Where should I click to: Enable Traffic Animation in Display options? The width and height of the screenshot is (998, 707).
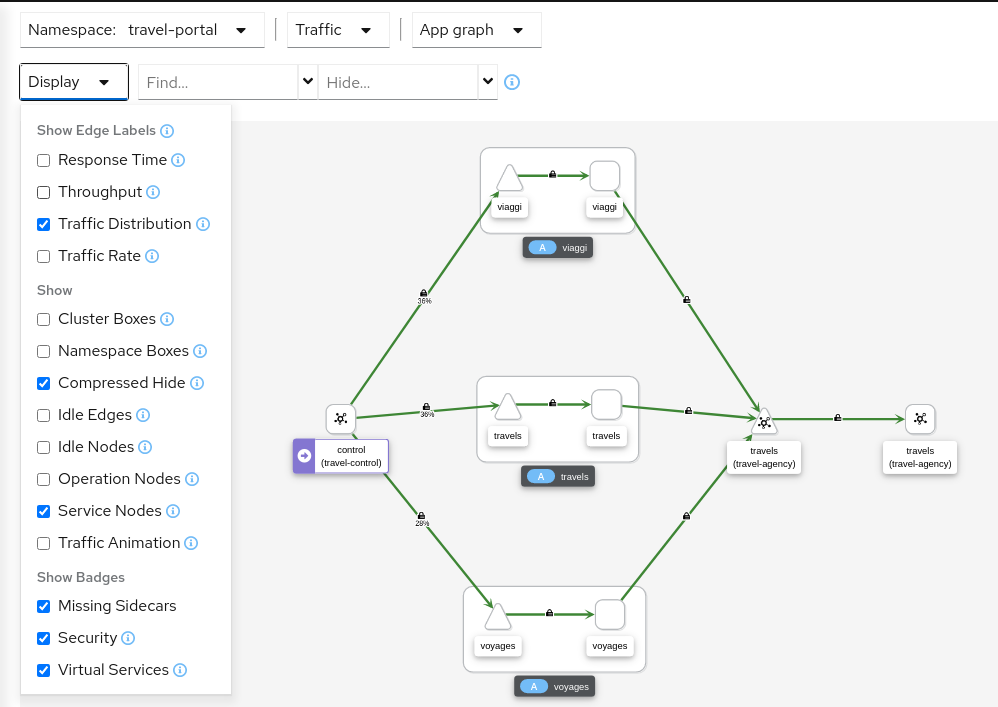pyautogui.click(x=43, y=543)
